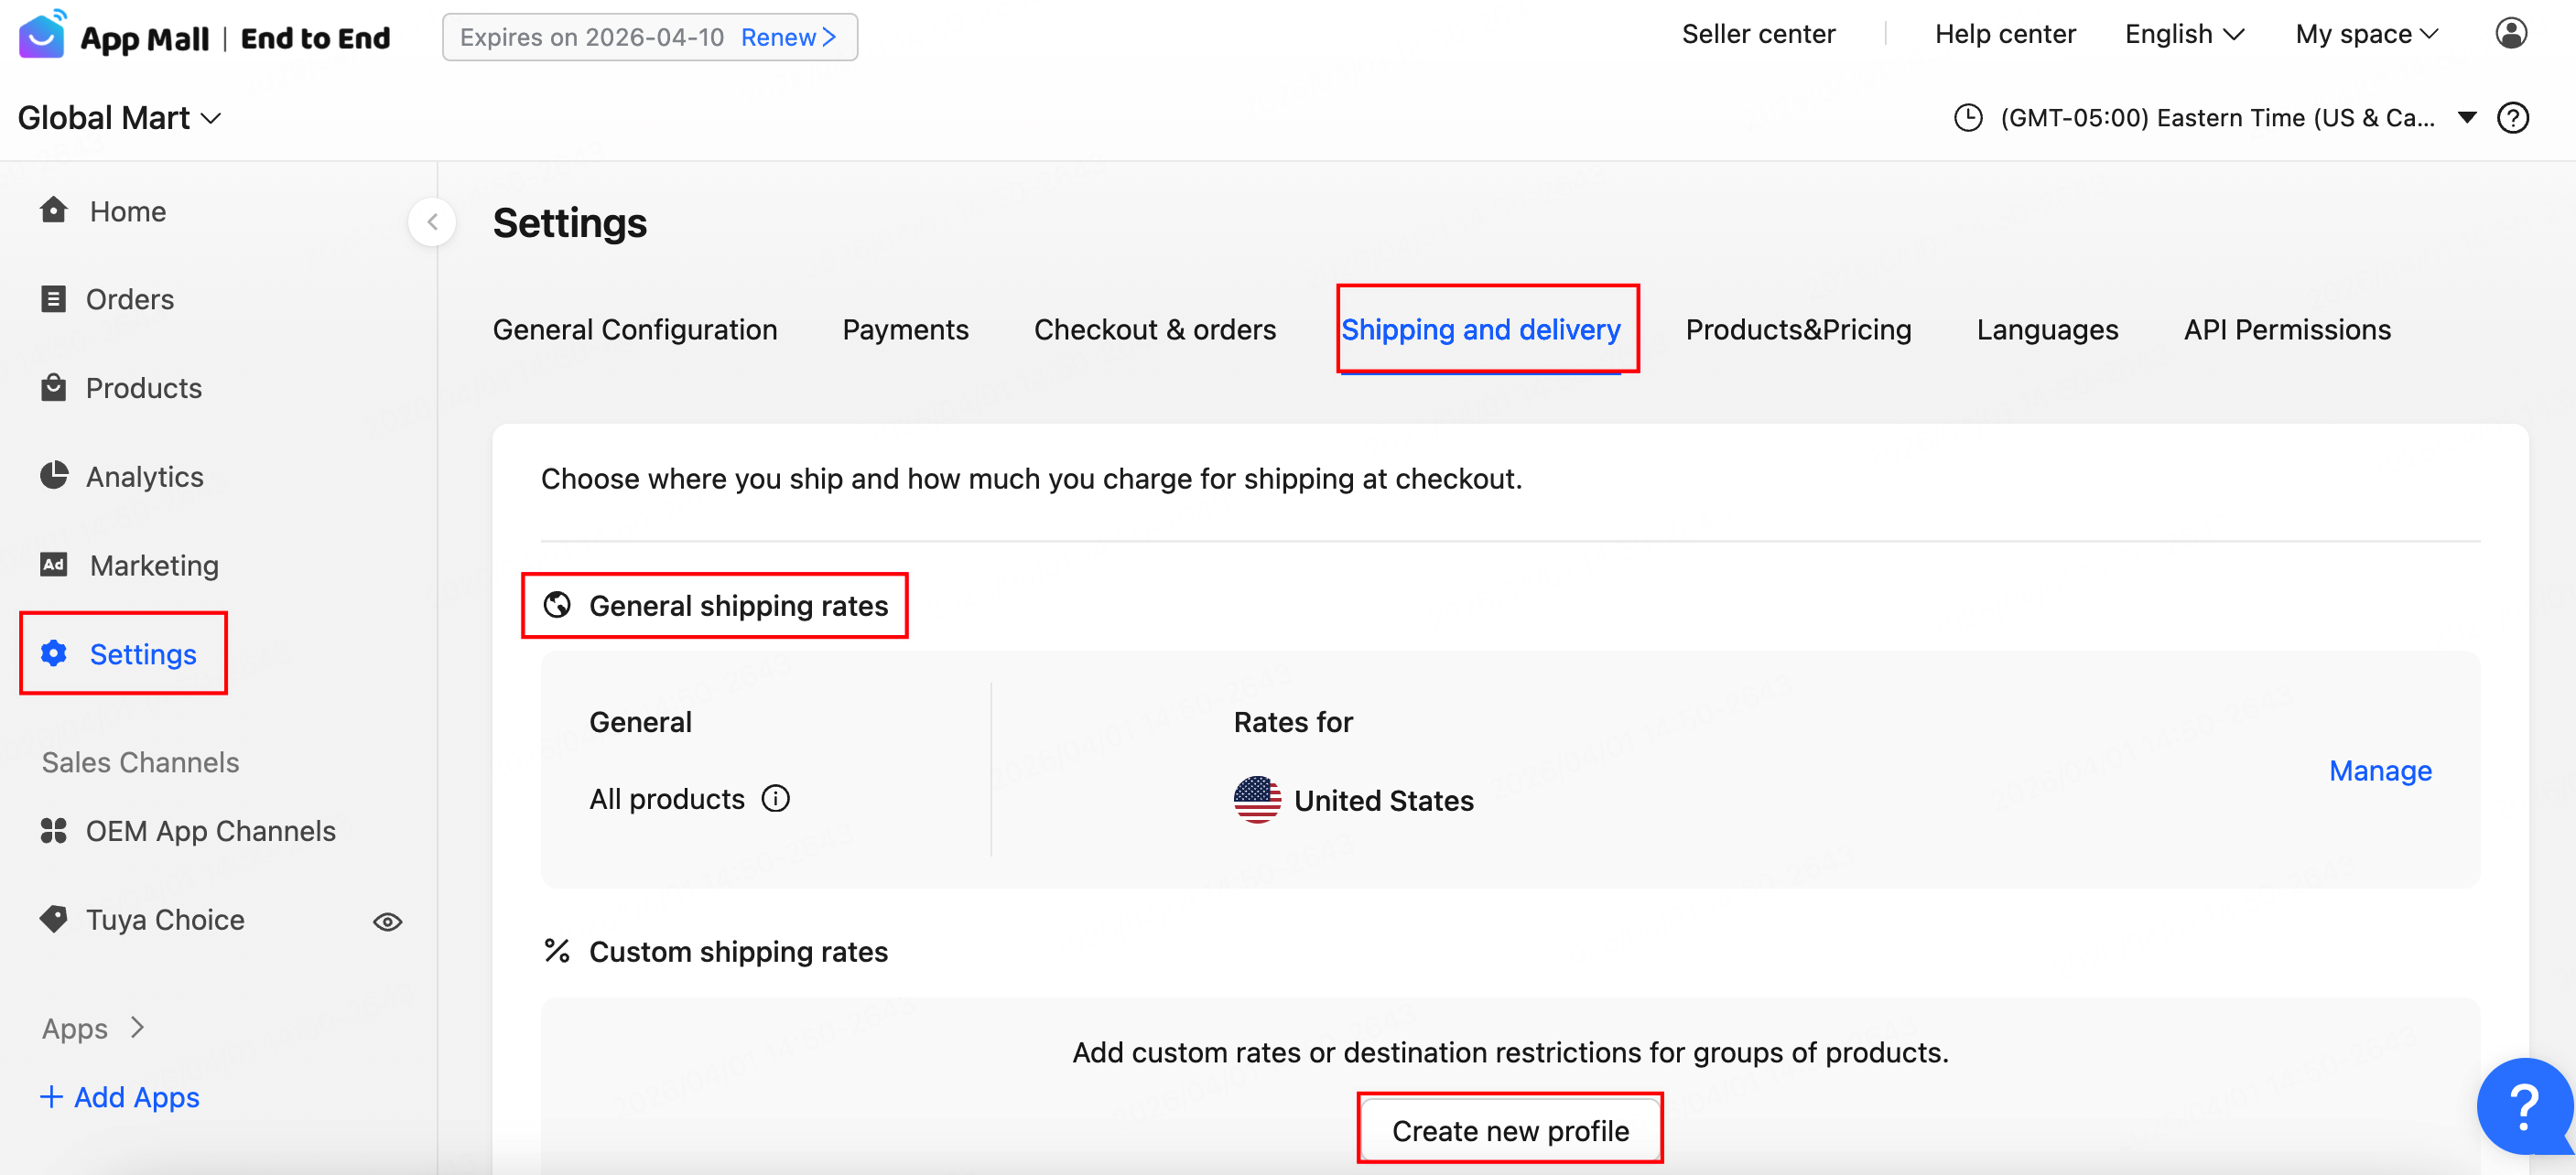
Task: Open the timezone selector dropdown
Action: click(2467, 118)
